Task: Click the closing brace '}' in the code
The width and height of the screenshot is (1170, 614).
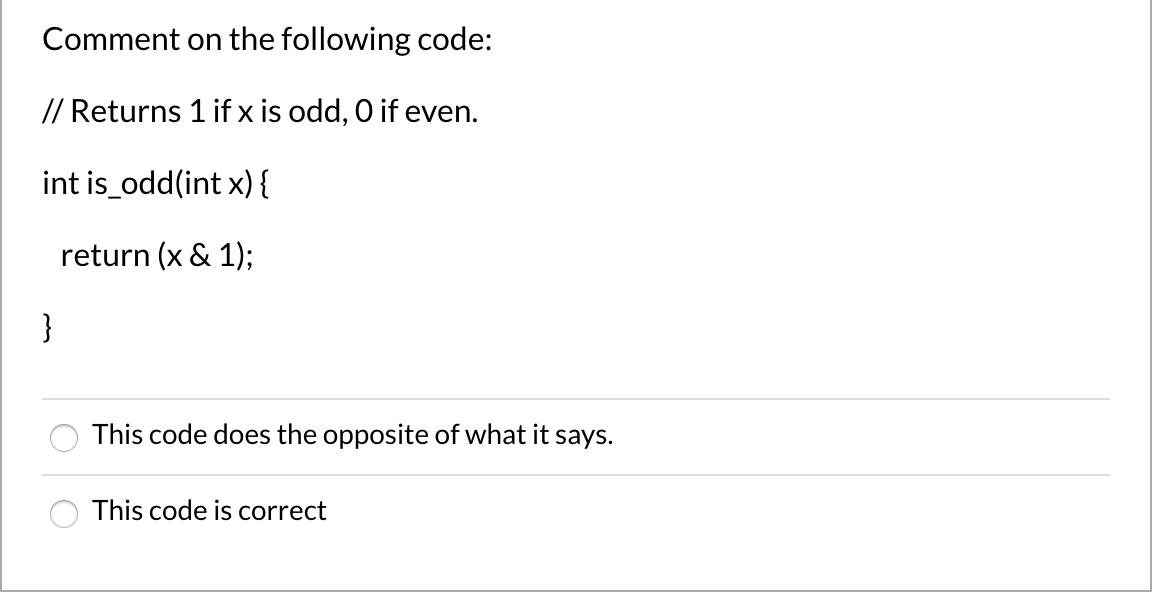Action: (48, 327)
